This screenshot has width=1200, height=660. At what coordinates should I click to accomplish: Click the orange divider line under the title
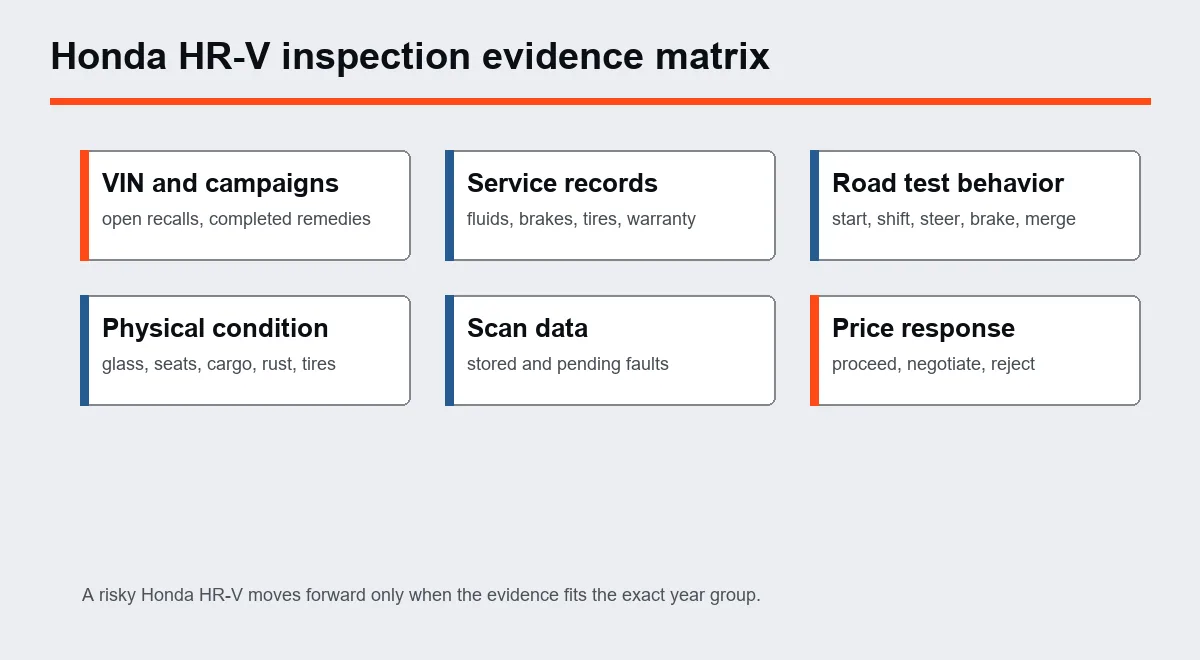click(x=600, y=101)
